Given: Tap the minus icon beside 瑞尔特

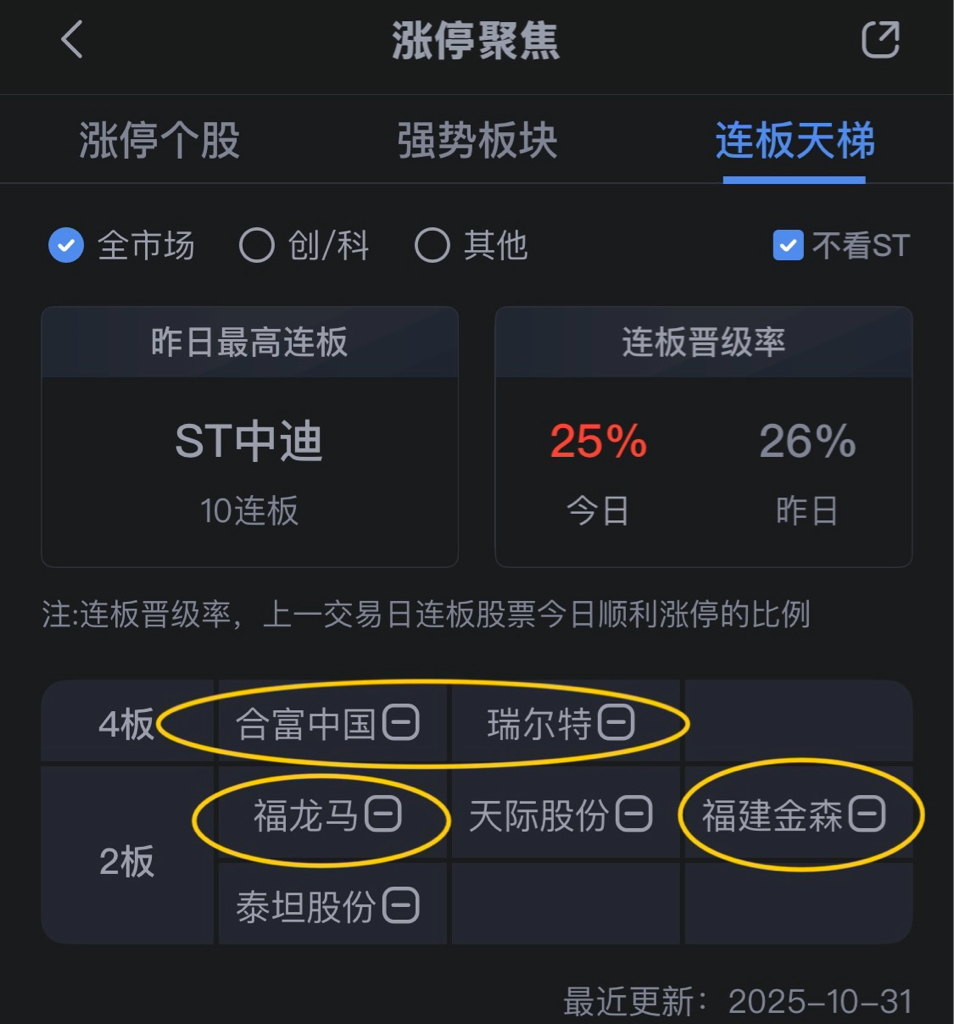Looking at the screenshot, I should click(616, 722).
